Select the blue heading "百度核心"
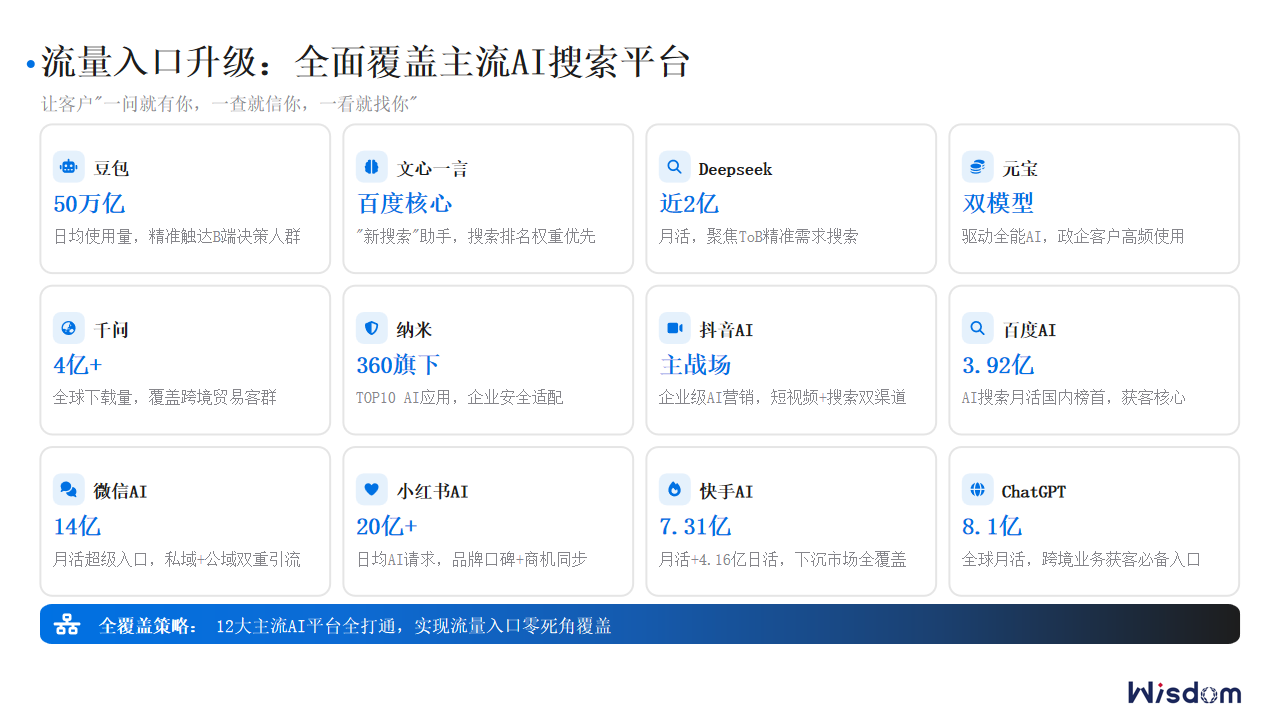 [x=404, y=204]
